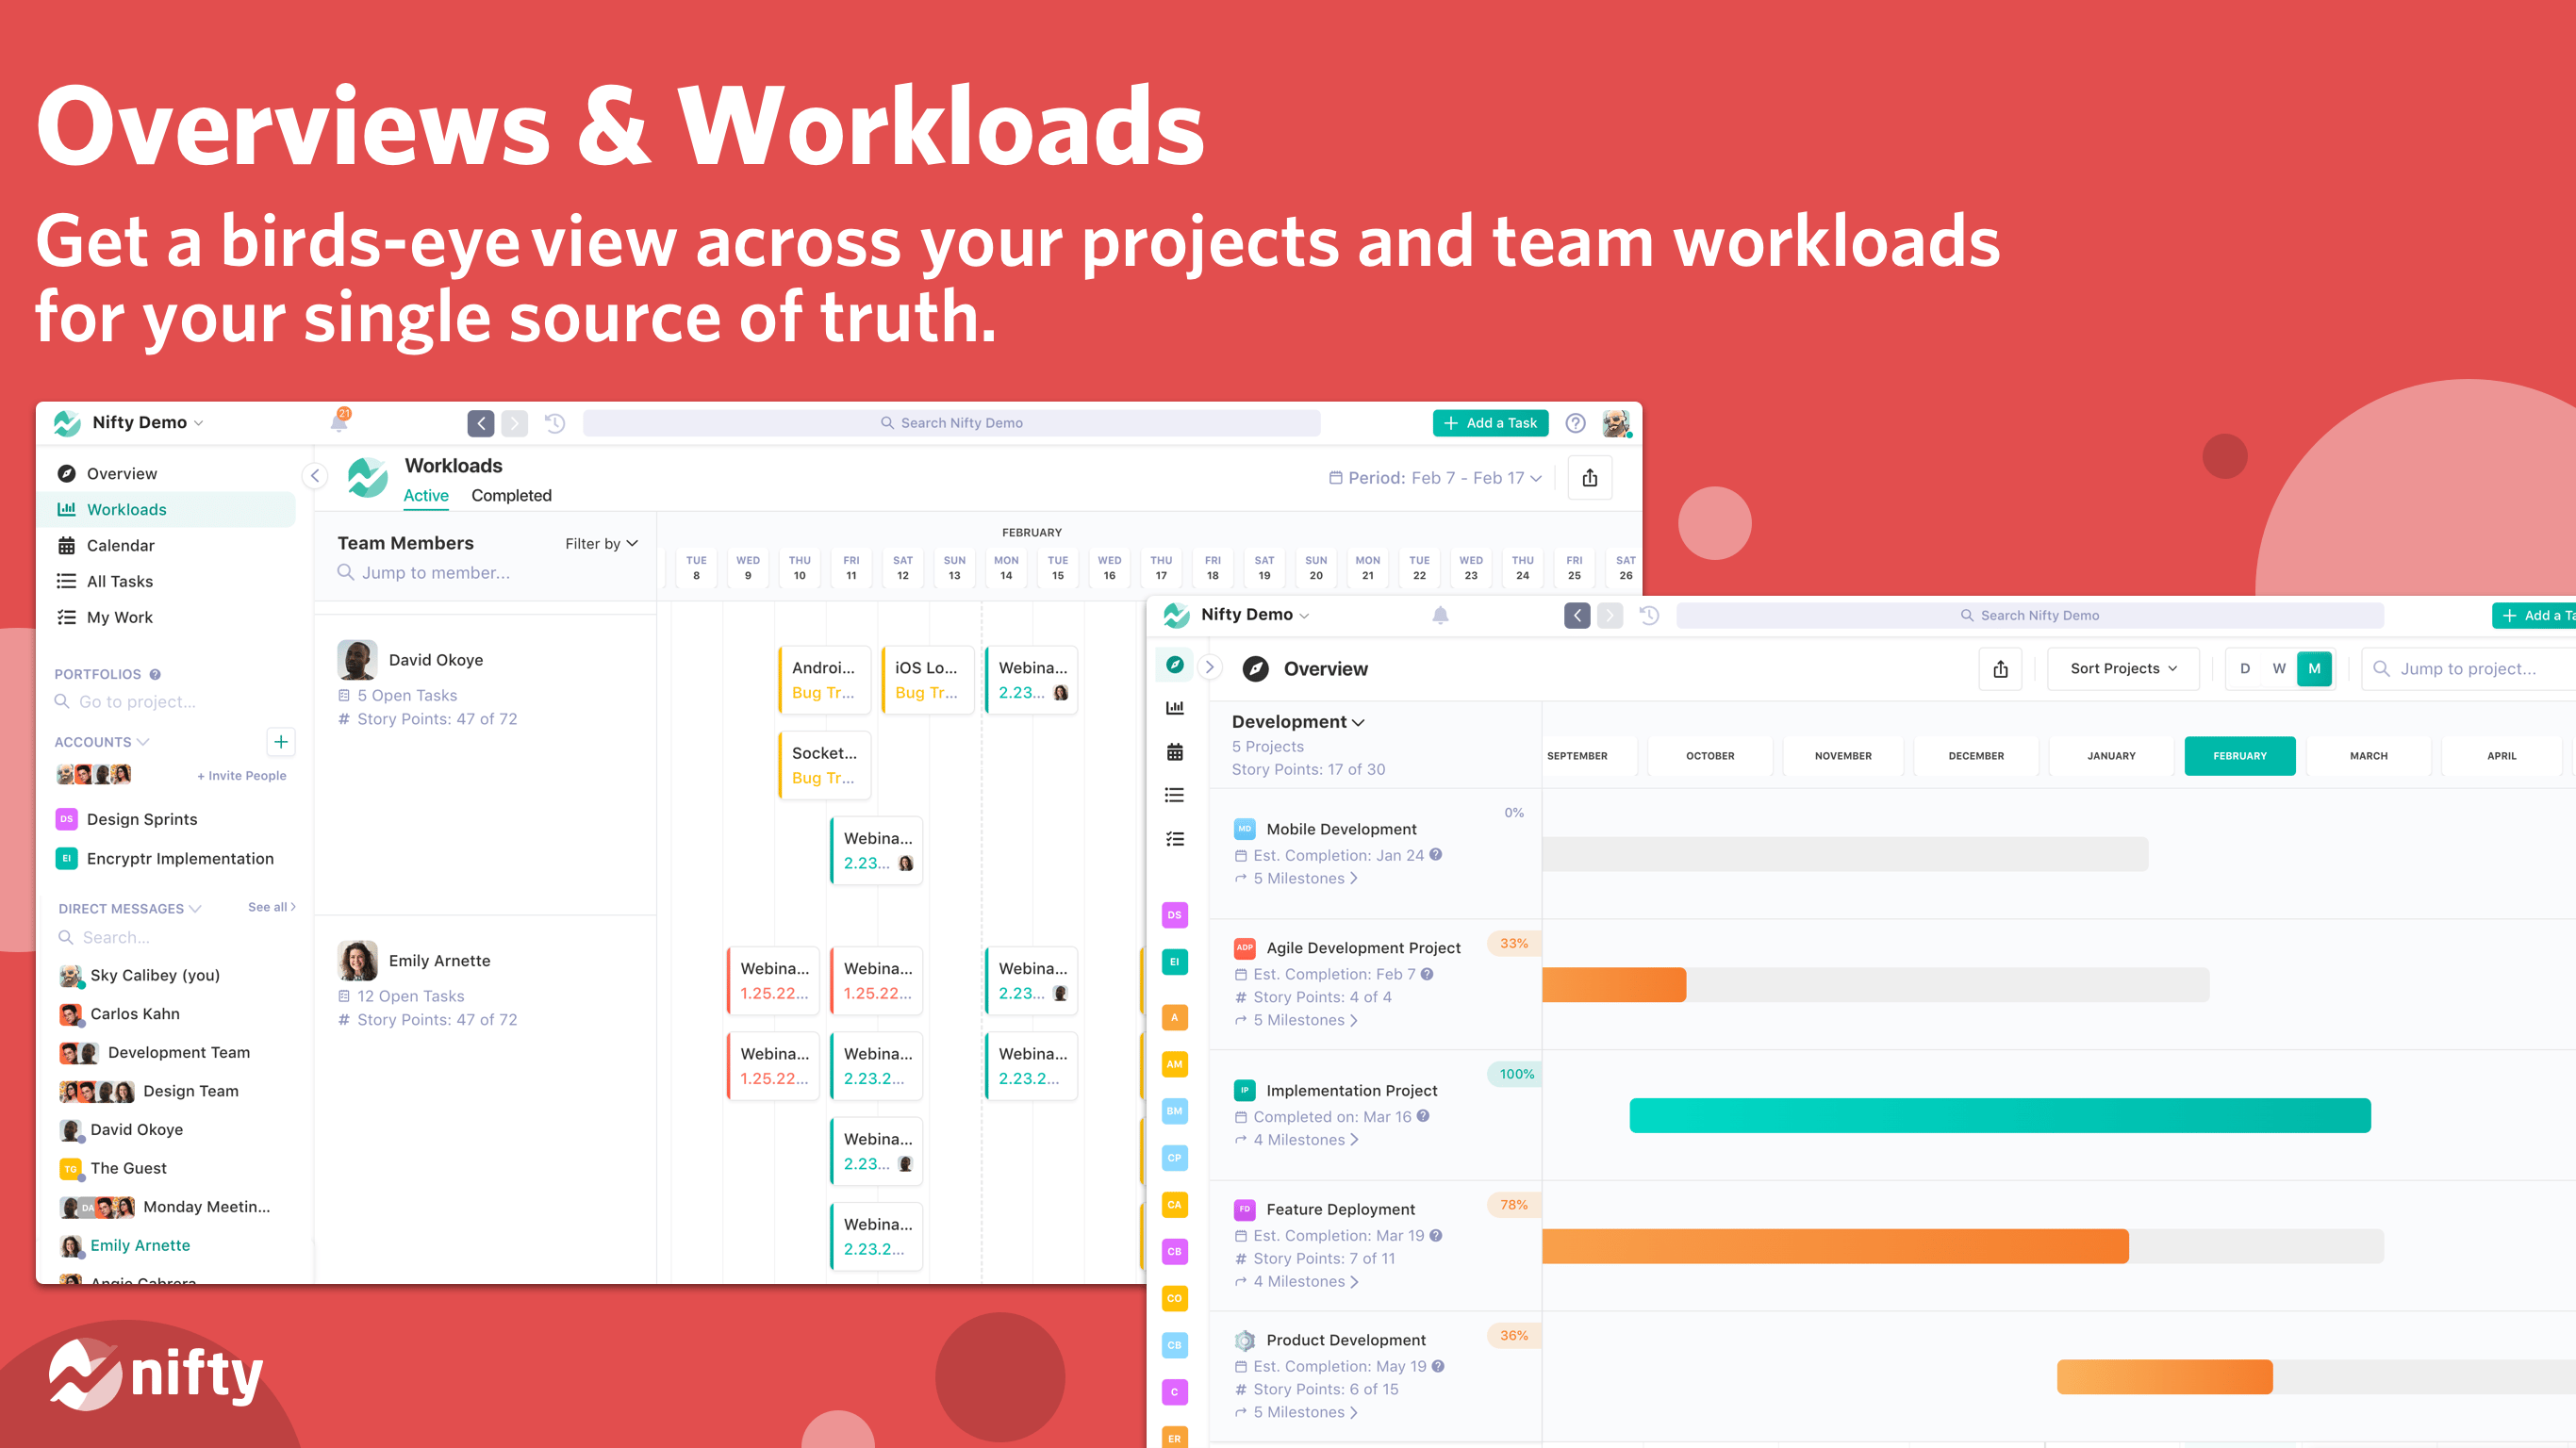Open the calendar icon in the collapsed sidebar
Image resolution: width=2576 pixels, height=1448 pixels.
pos(1175,752)
